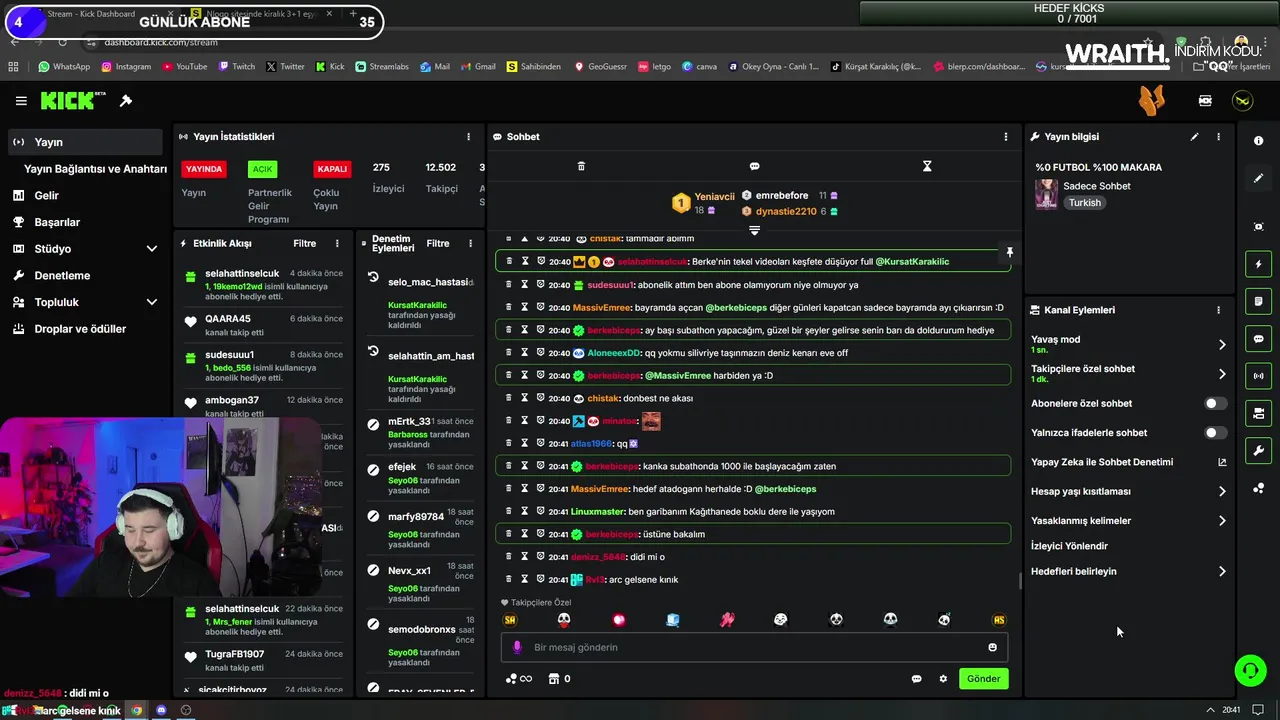The height and width of the screenshot is (720, 1280).
Task: Open Başarılar in left sidebar
Action: click(x=57, y=222)
